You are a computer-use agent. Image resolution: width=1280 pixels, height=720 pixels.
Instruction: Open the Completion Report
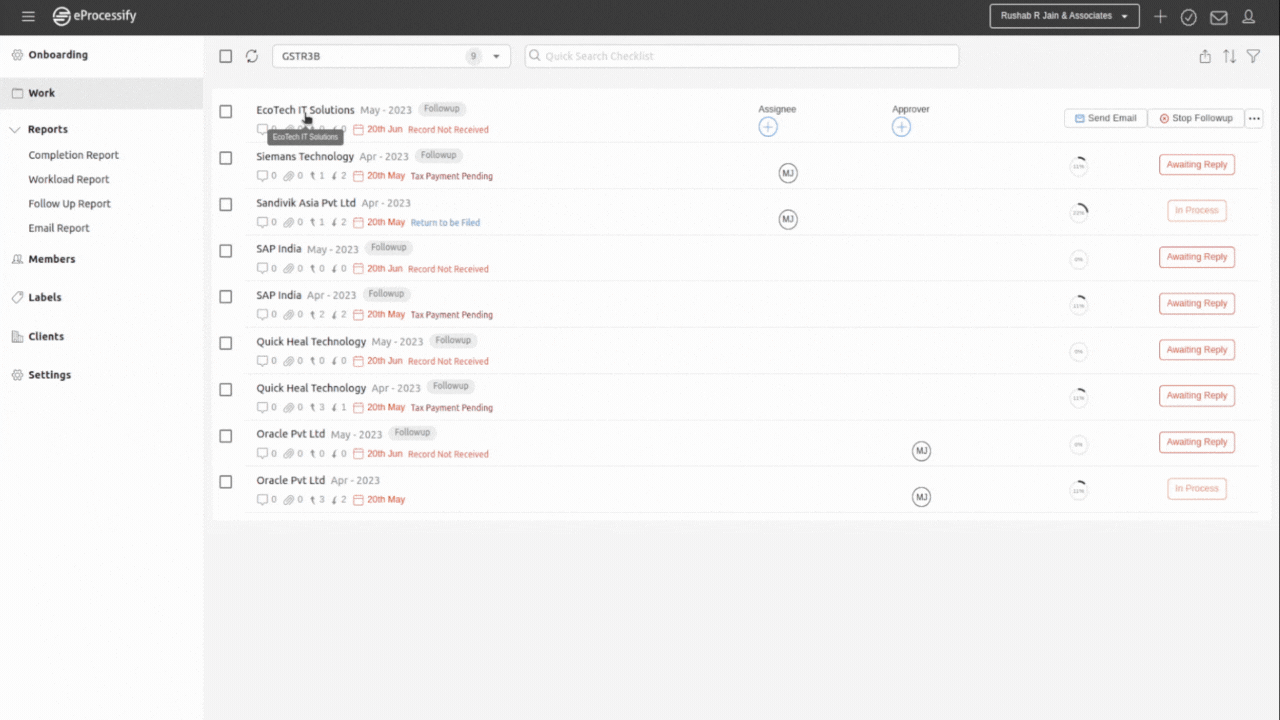click(73, 155)
